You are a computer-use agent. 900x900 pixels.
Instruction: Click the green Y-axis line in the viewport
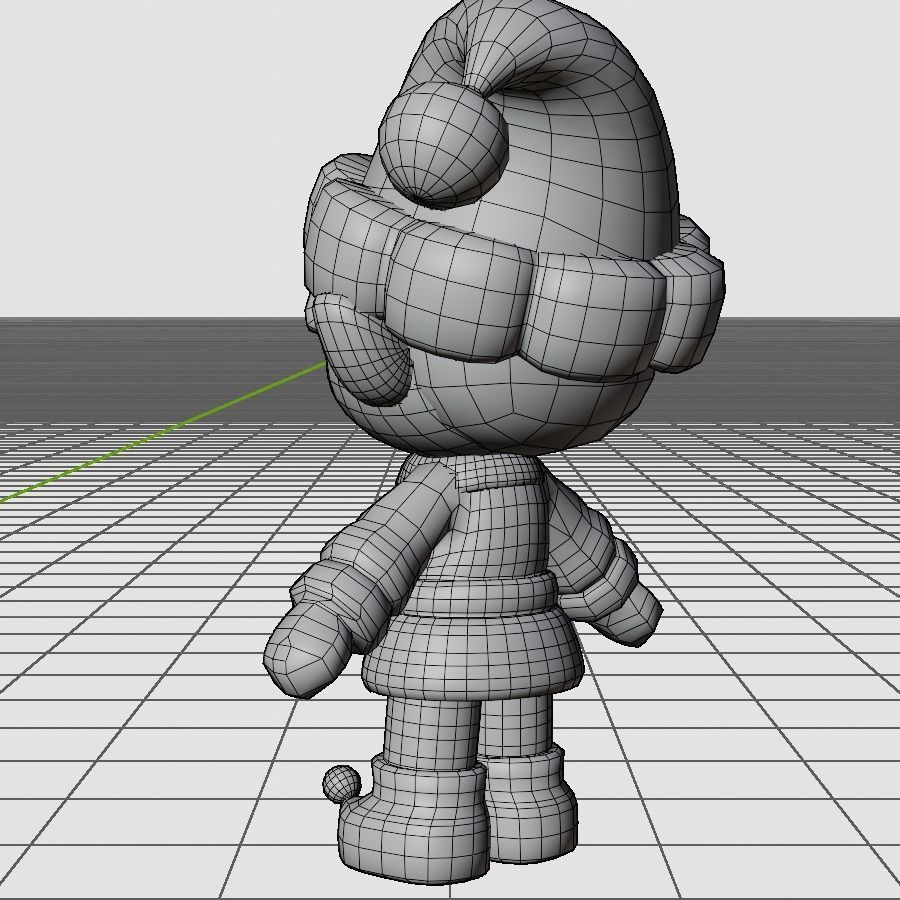tap(162, 433)
